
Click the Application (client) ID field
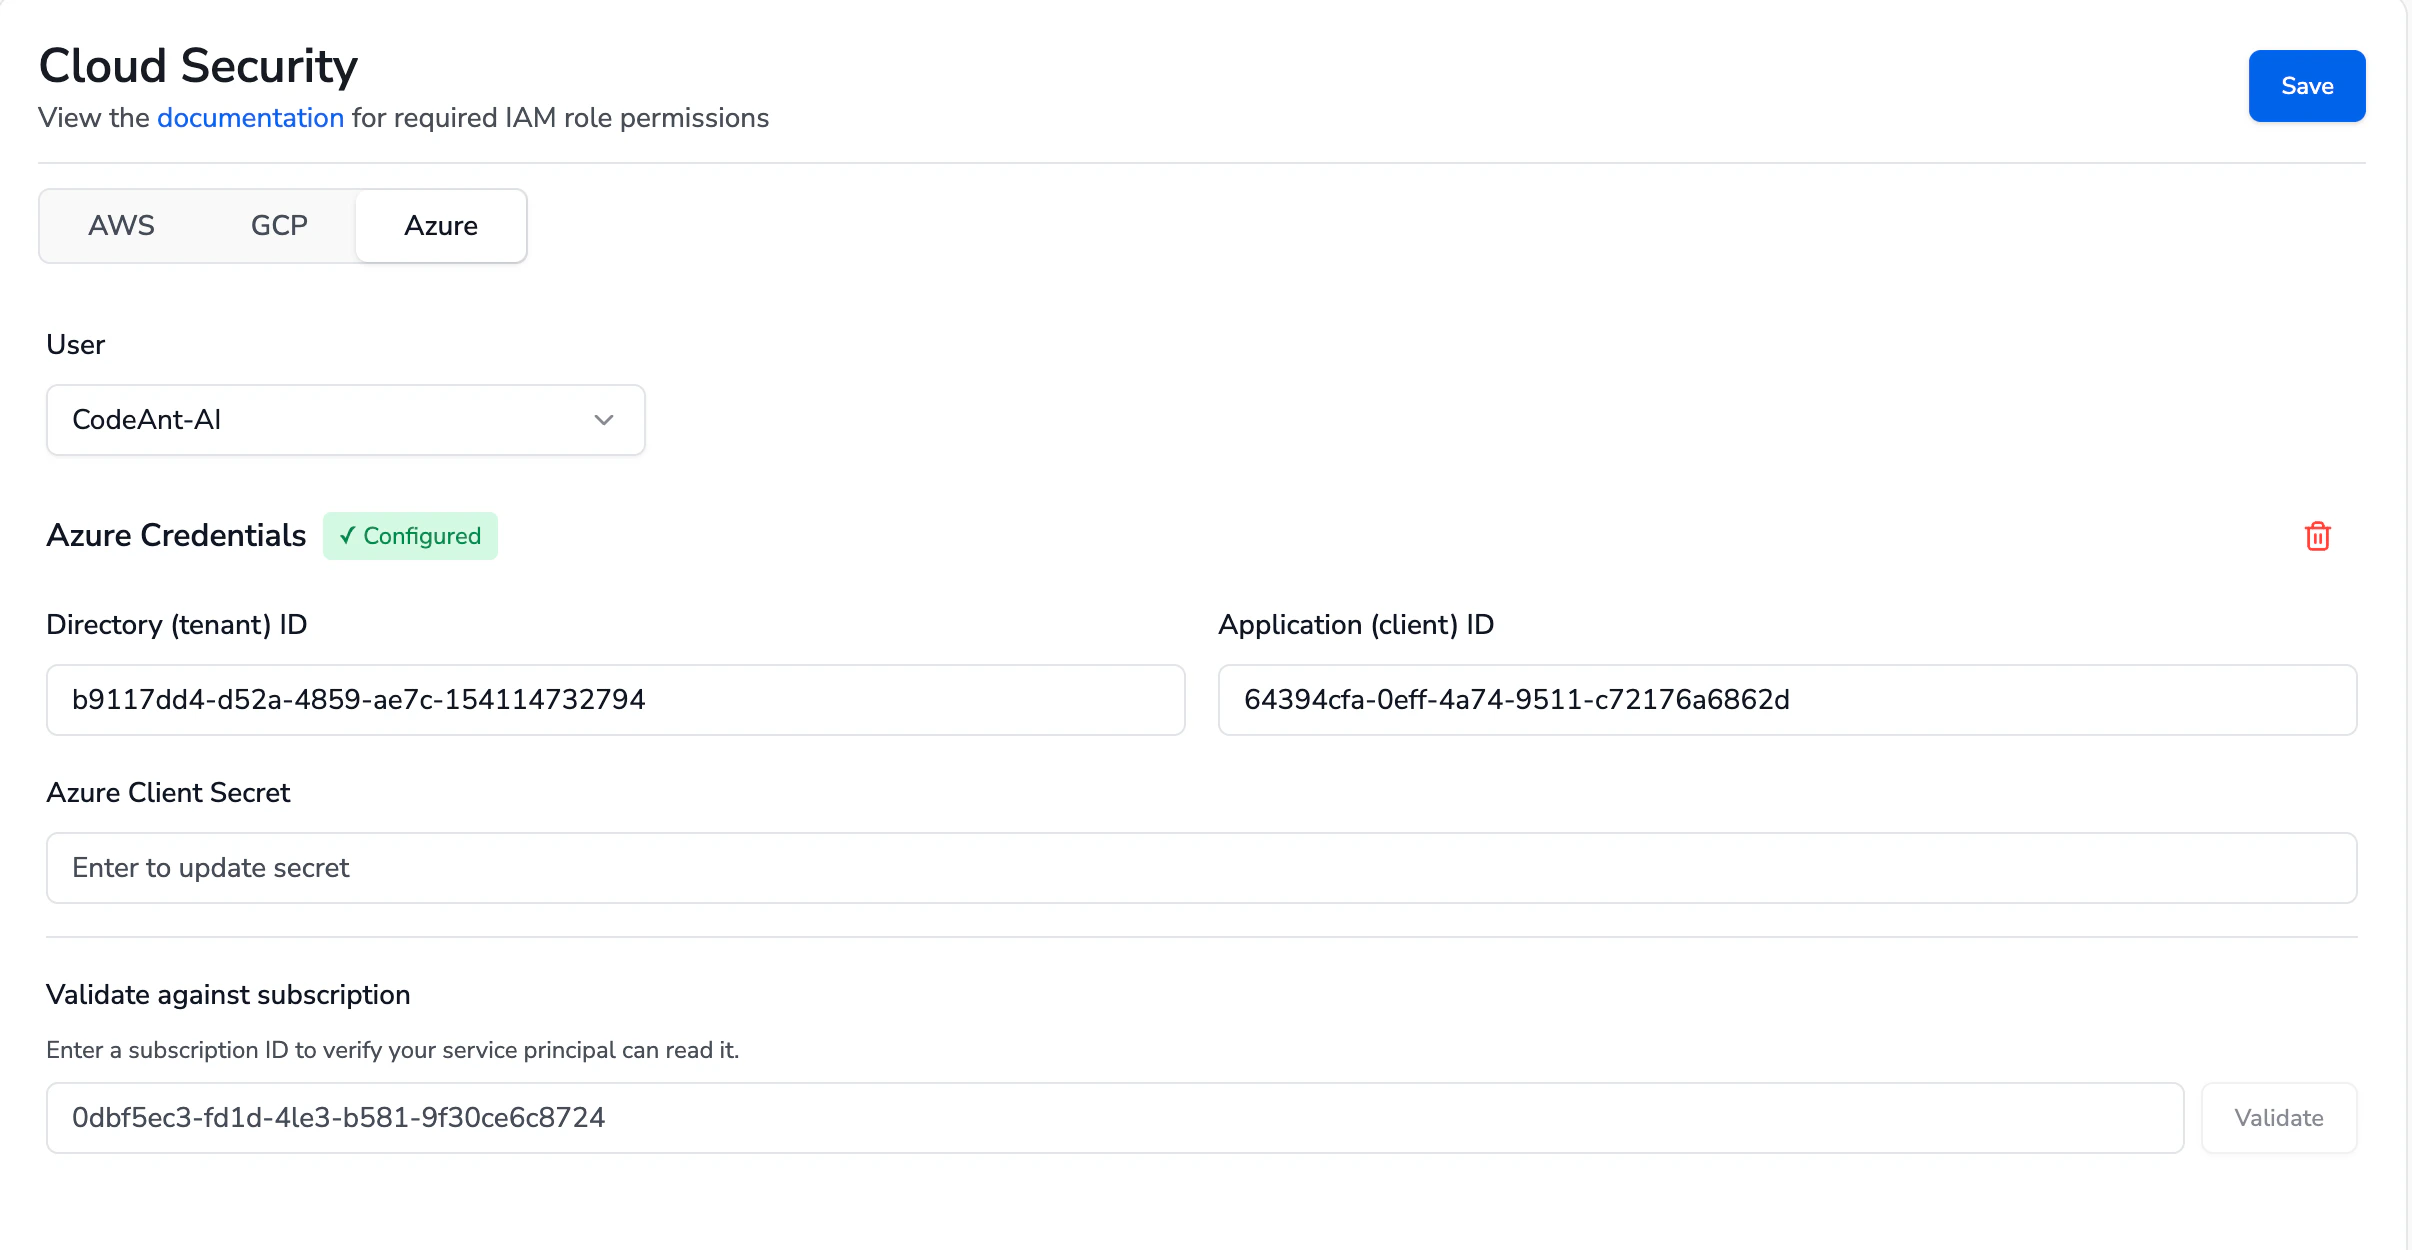pyautogui.click(x=1786, y=699)
